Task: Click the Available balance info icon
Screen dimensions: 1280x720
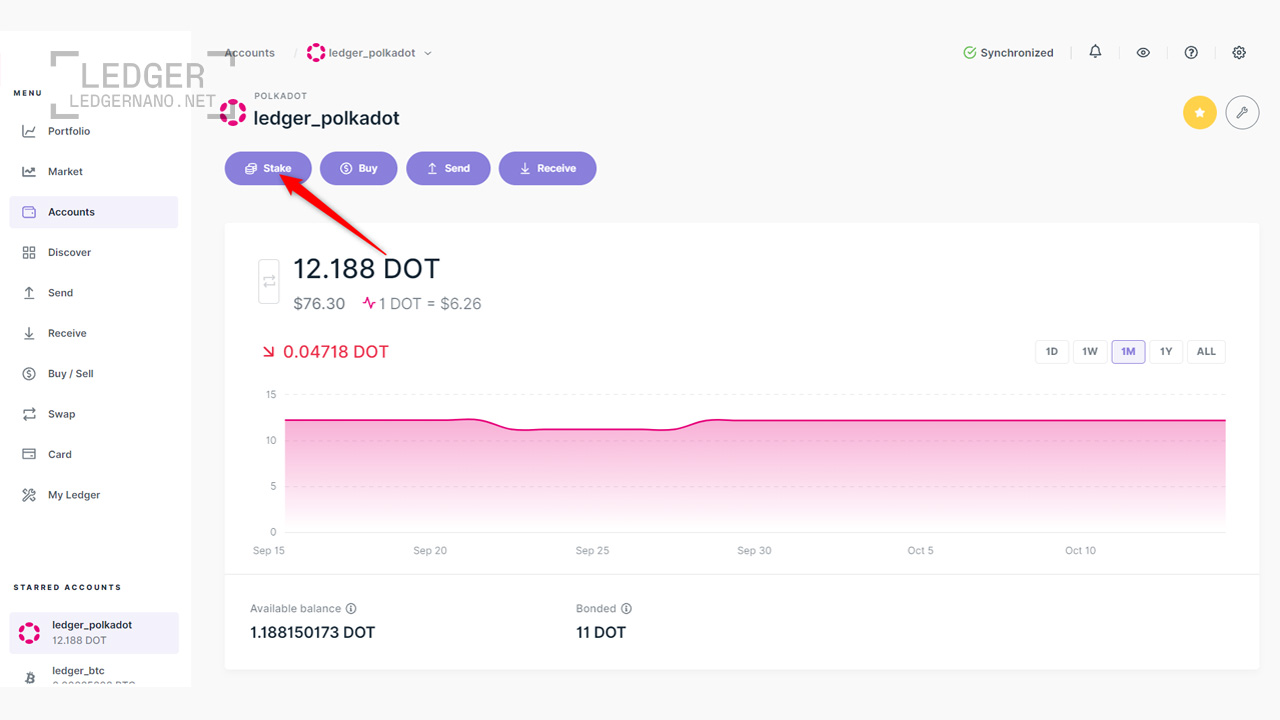Action: coord(351,608)
